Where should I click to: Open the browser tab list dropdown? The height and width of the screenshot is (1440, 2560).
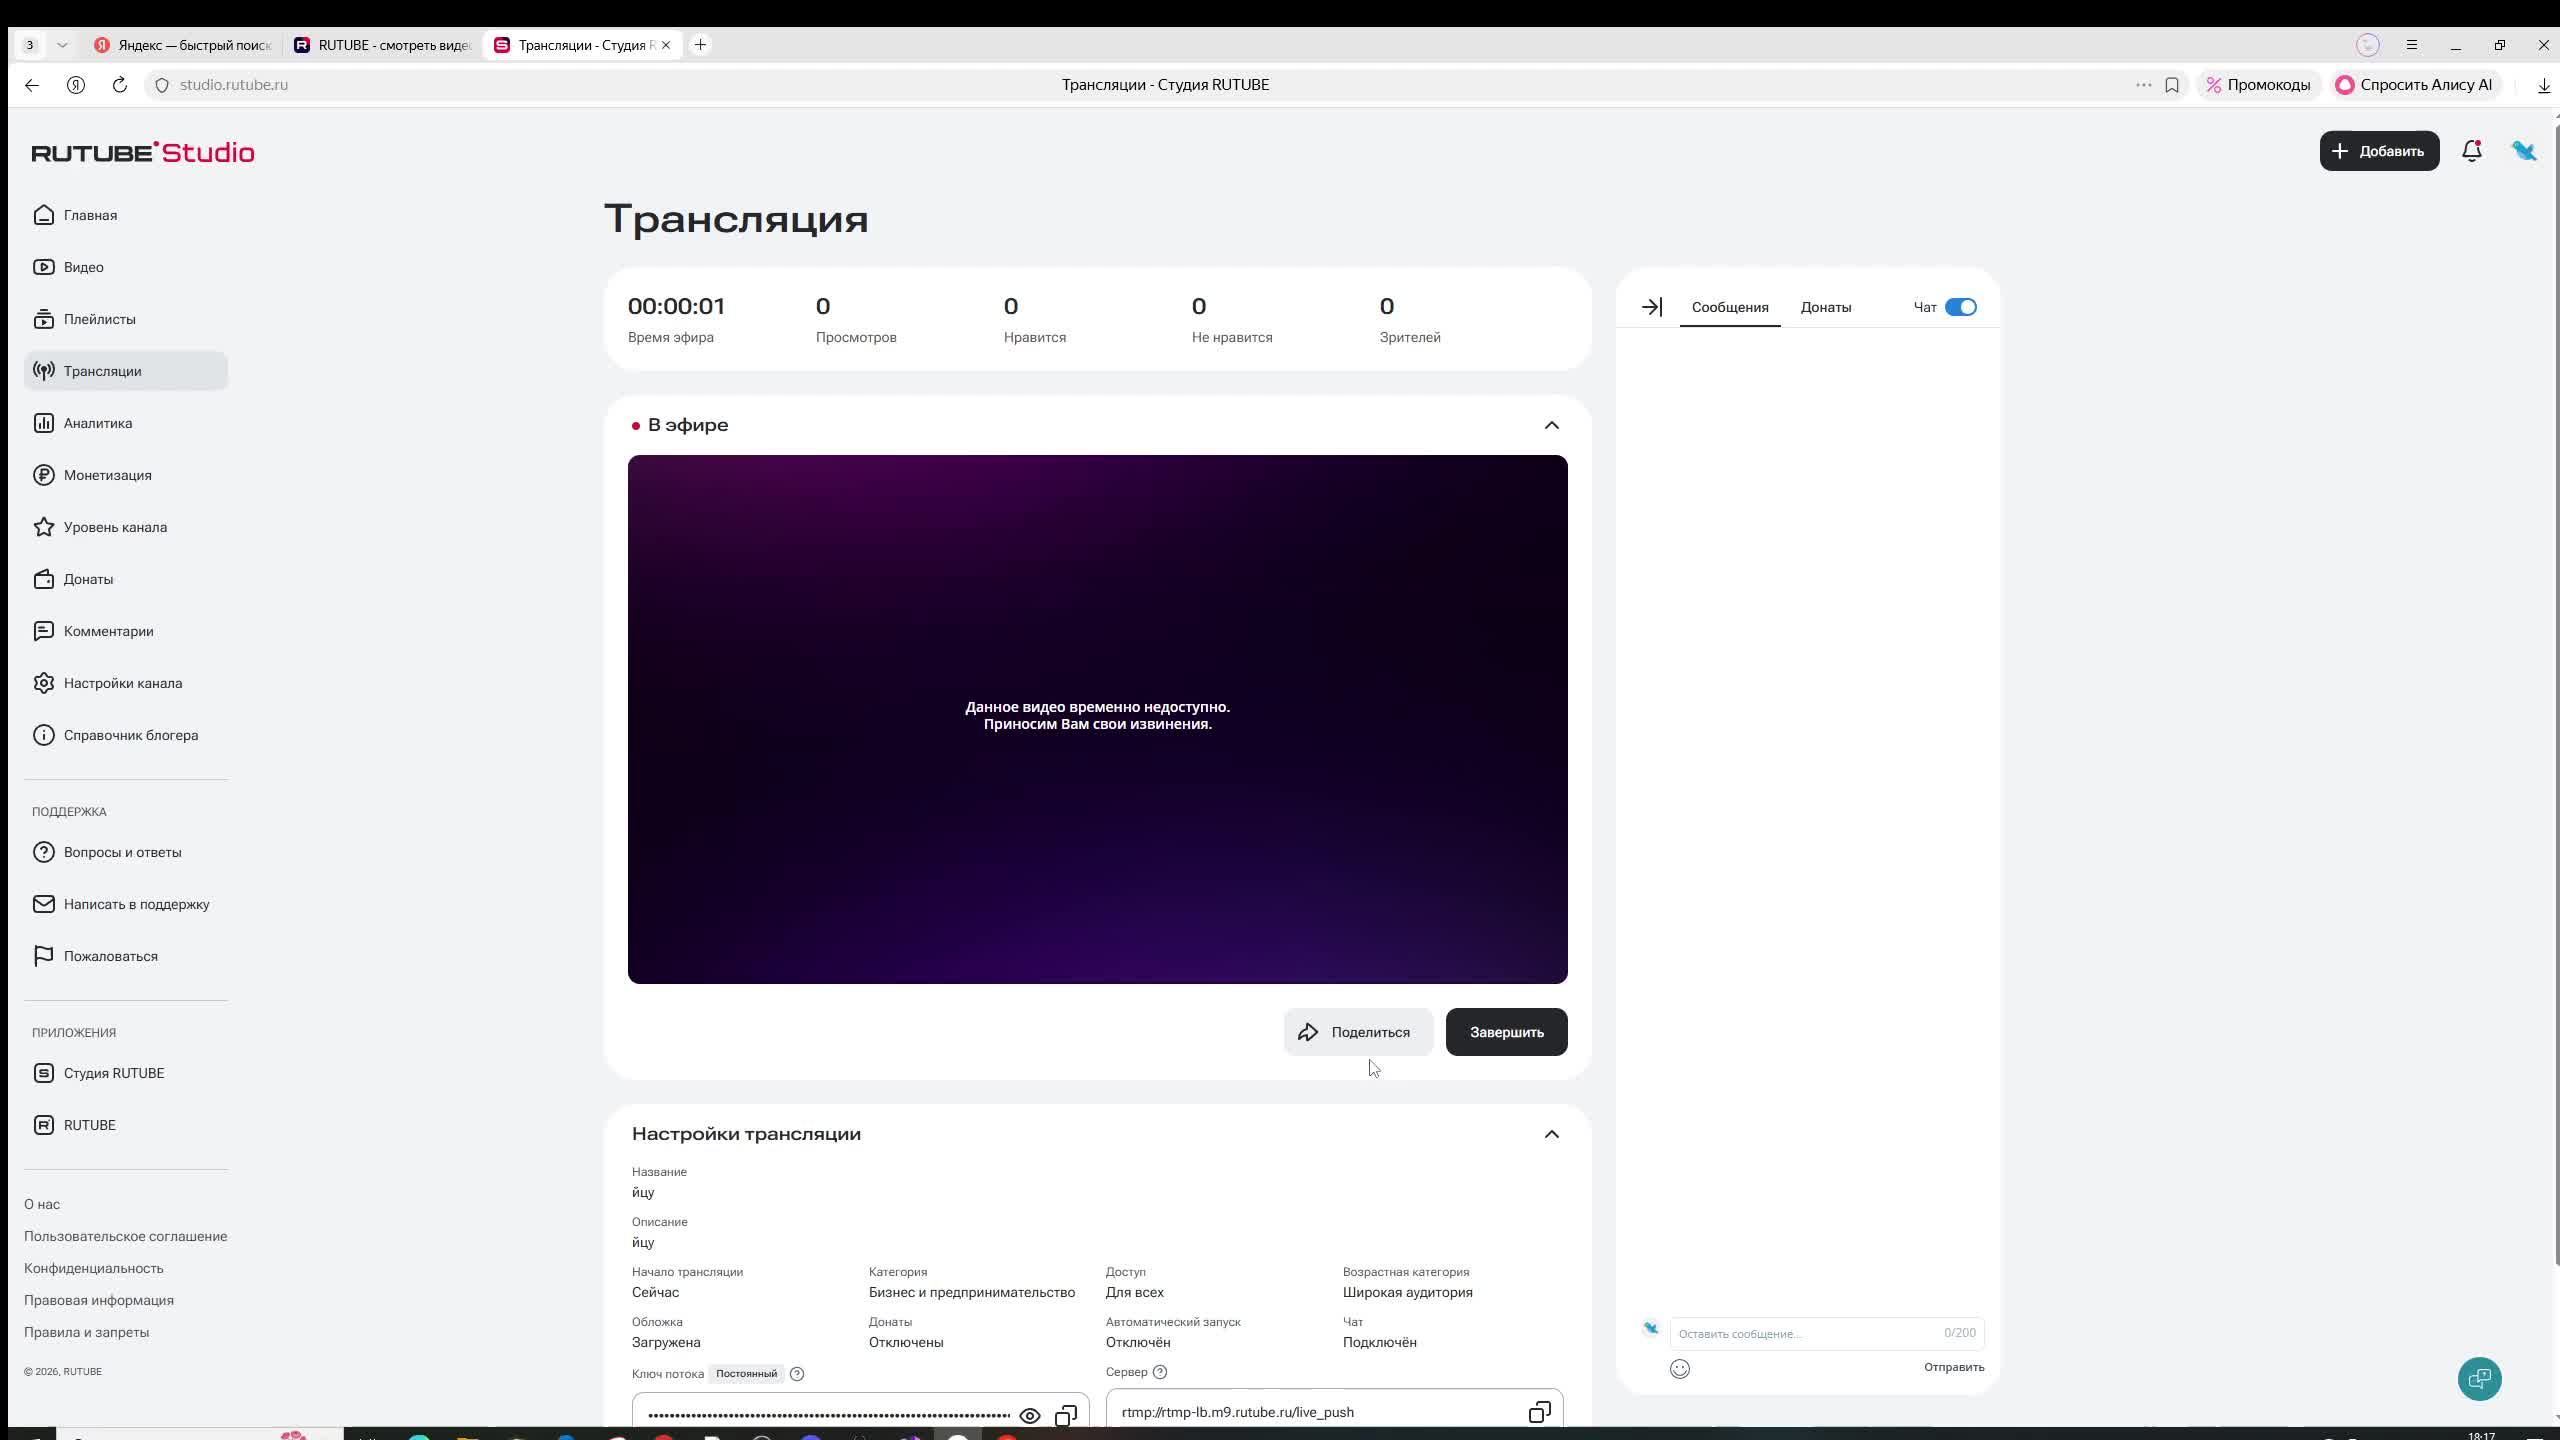point(62,45)
